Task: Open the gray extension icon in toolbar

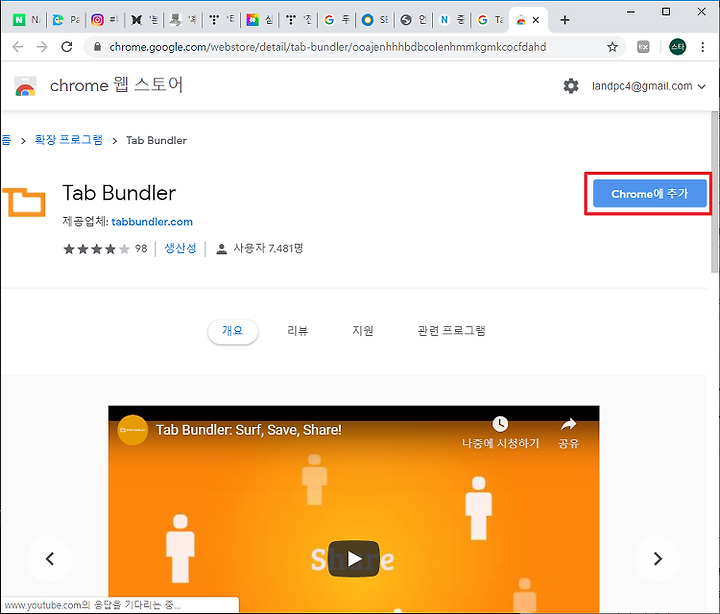Action: 643,47
